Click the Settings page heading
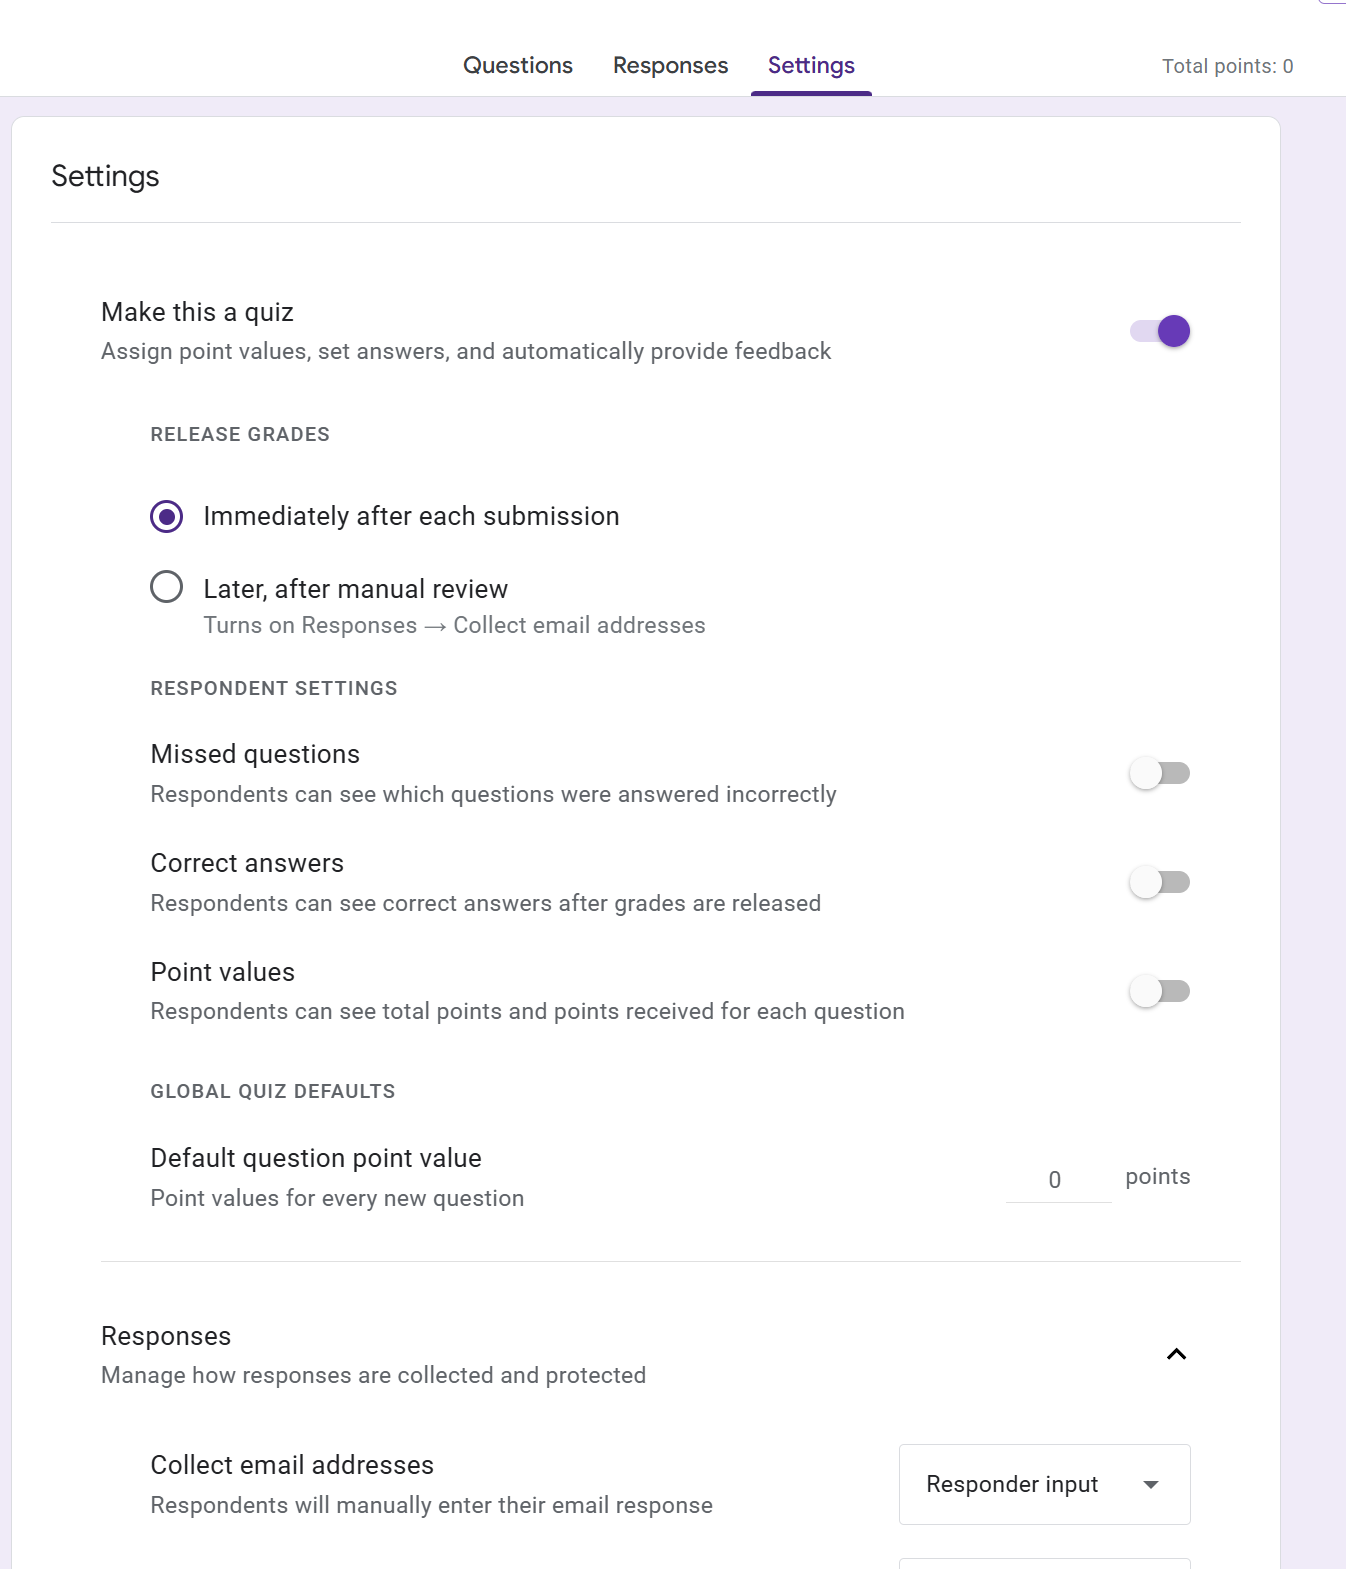This screenshot has width=1346, height=1569. [x=105, y=177]
